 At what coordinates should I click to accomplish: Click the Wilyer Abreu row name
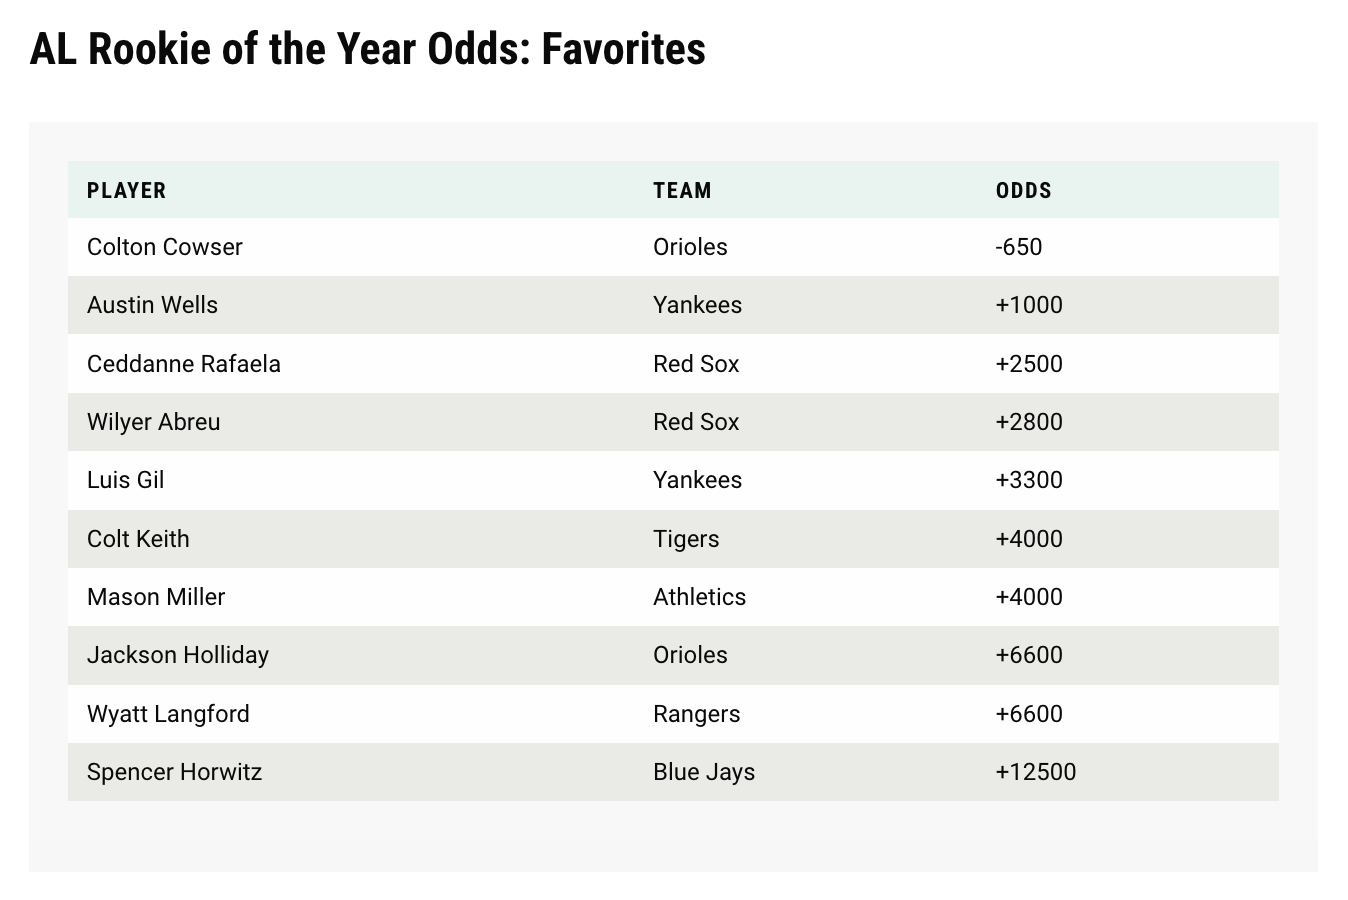(x=154, y=422)
